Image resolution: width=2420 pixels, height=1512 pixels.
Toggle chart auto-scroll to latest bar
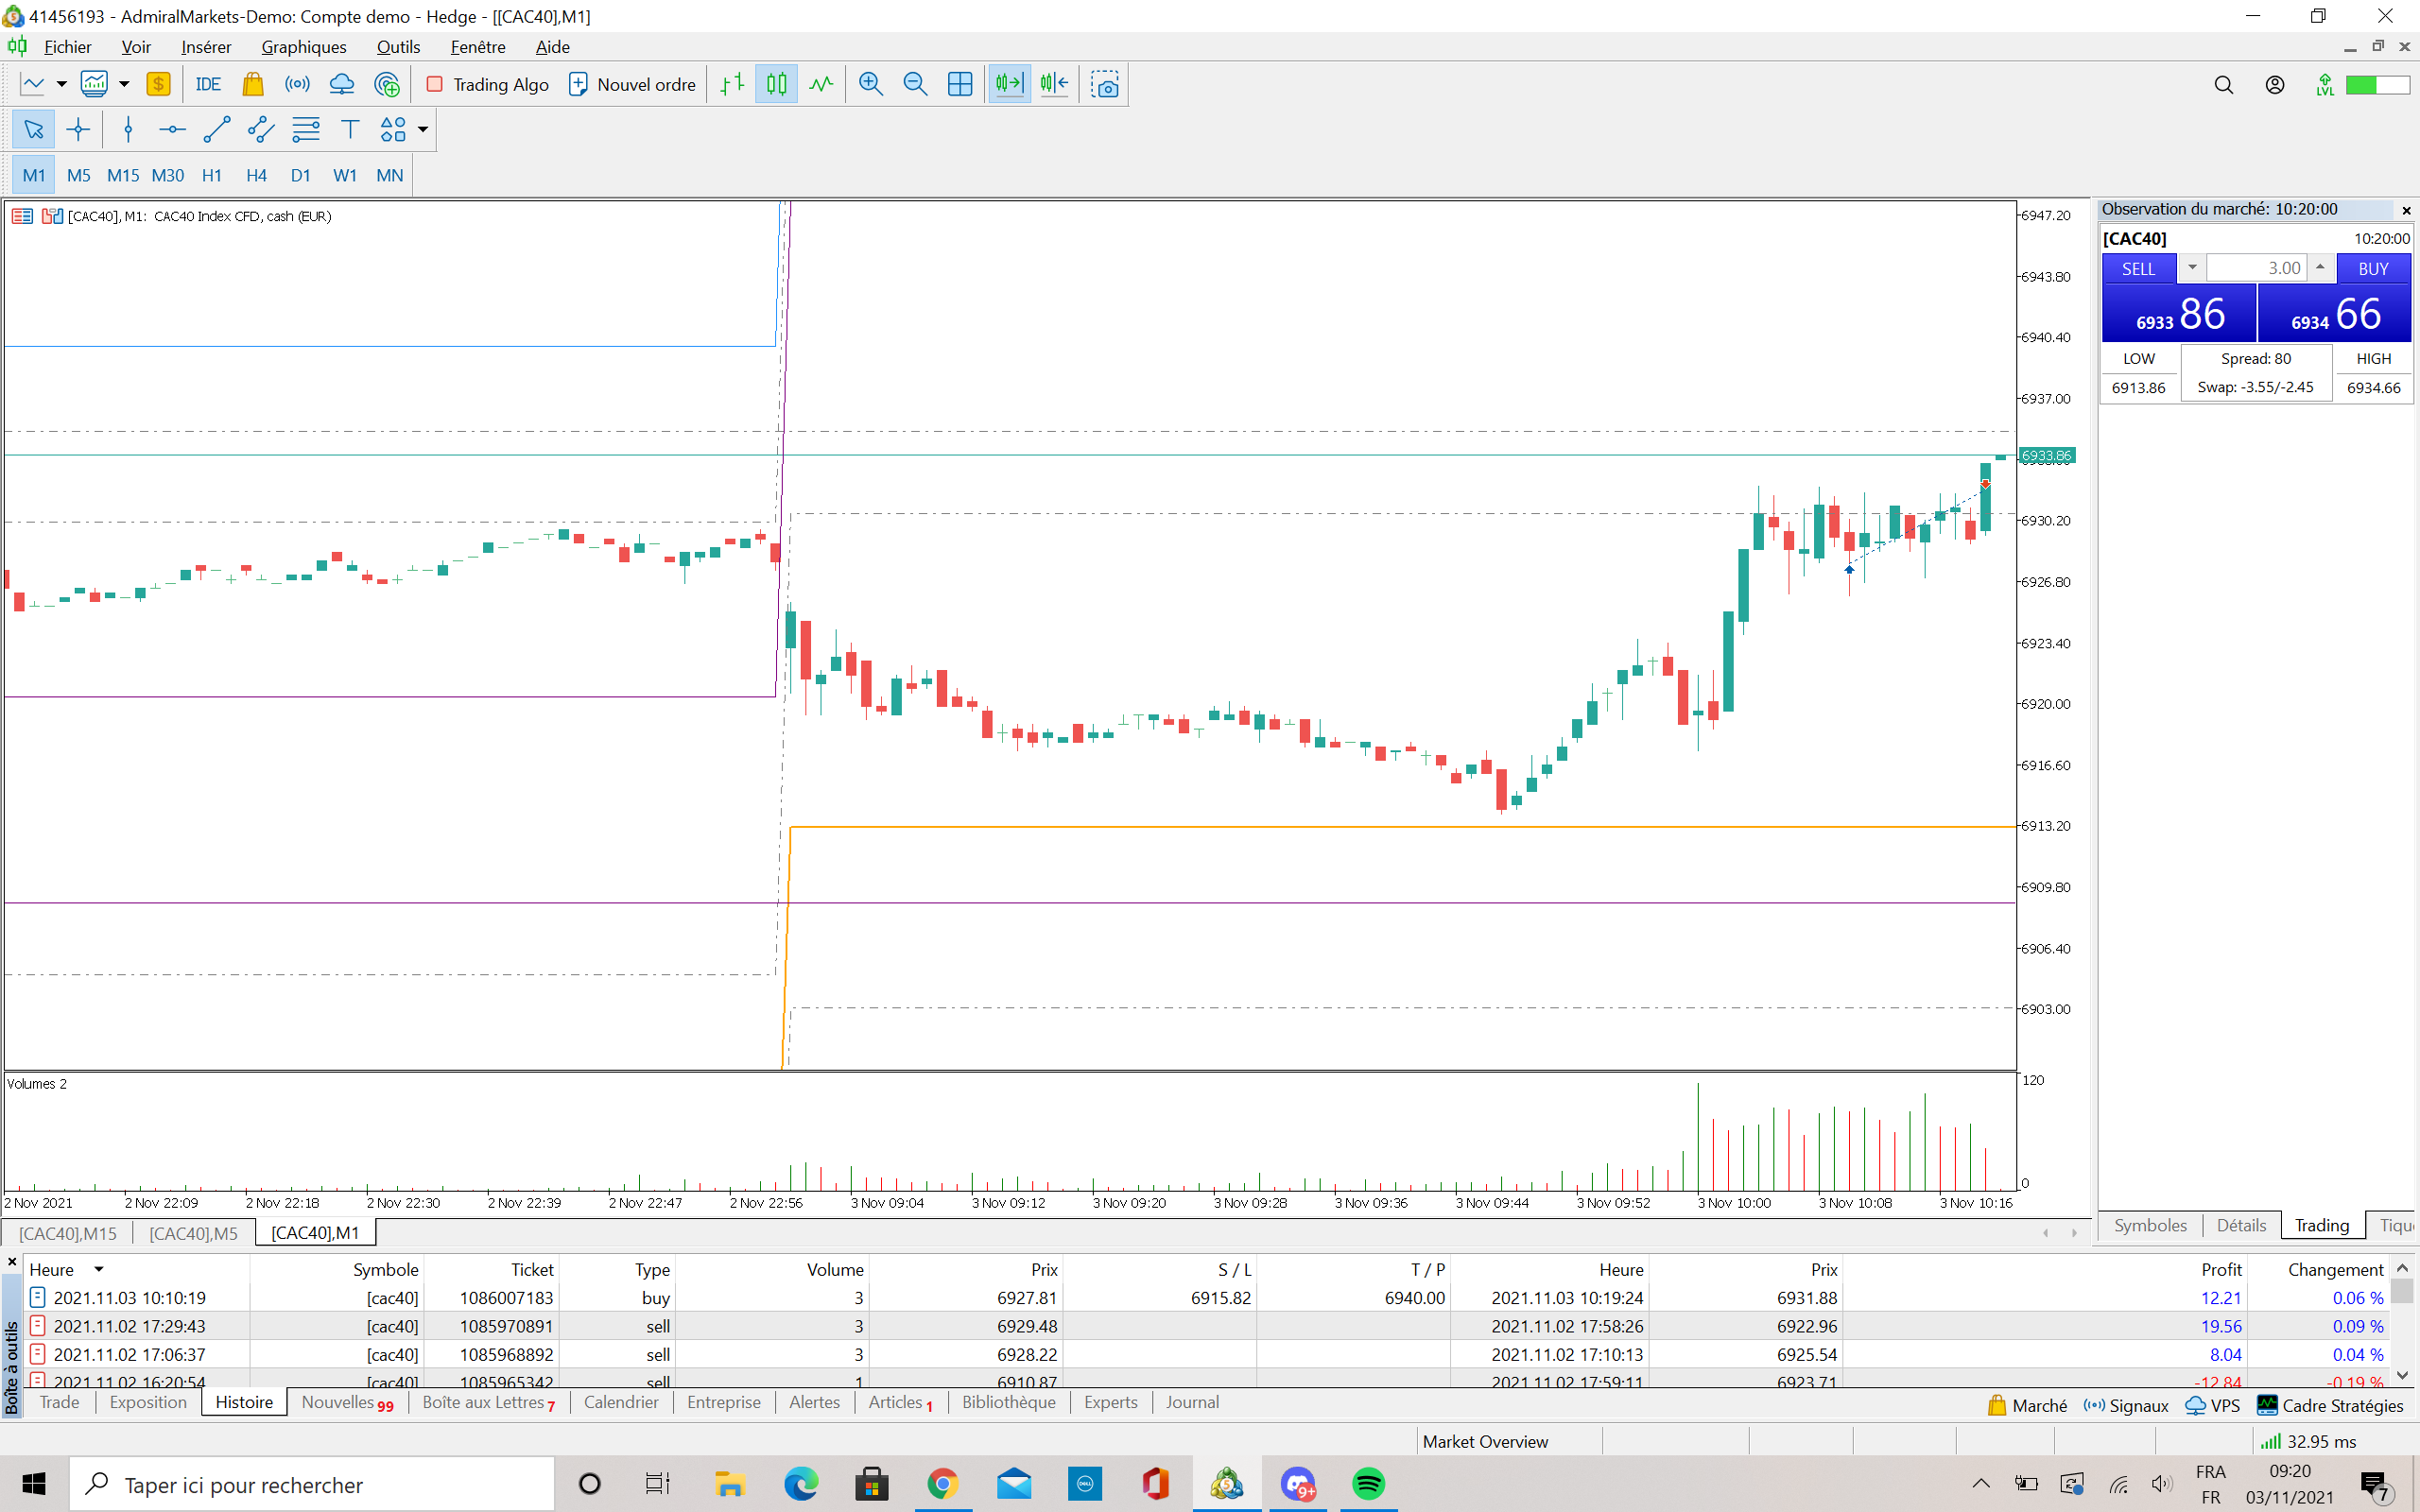pos(1009,85)
